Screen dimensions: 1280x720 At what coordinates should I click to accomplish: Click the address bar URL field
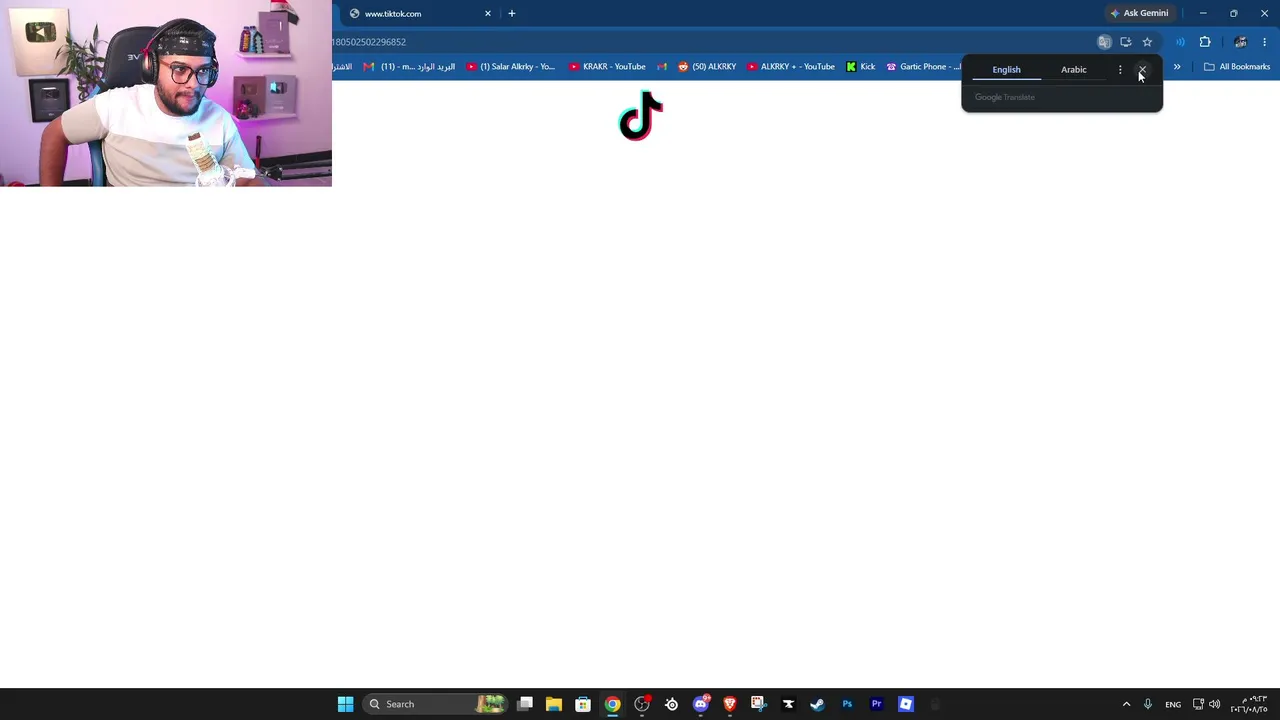pyautogui.click(x=710, y=42)
